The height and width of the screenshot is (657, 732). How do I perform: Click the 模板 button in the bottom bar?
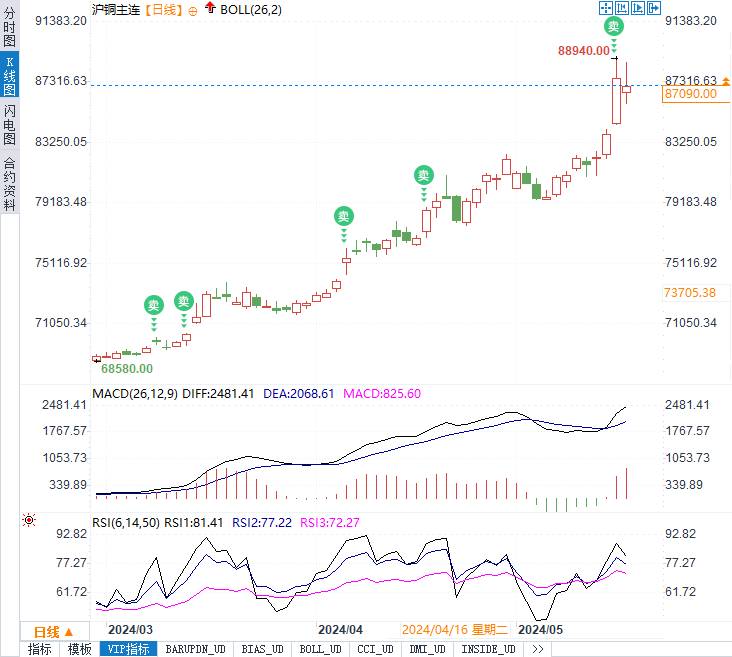[x=80, y=649]
